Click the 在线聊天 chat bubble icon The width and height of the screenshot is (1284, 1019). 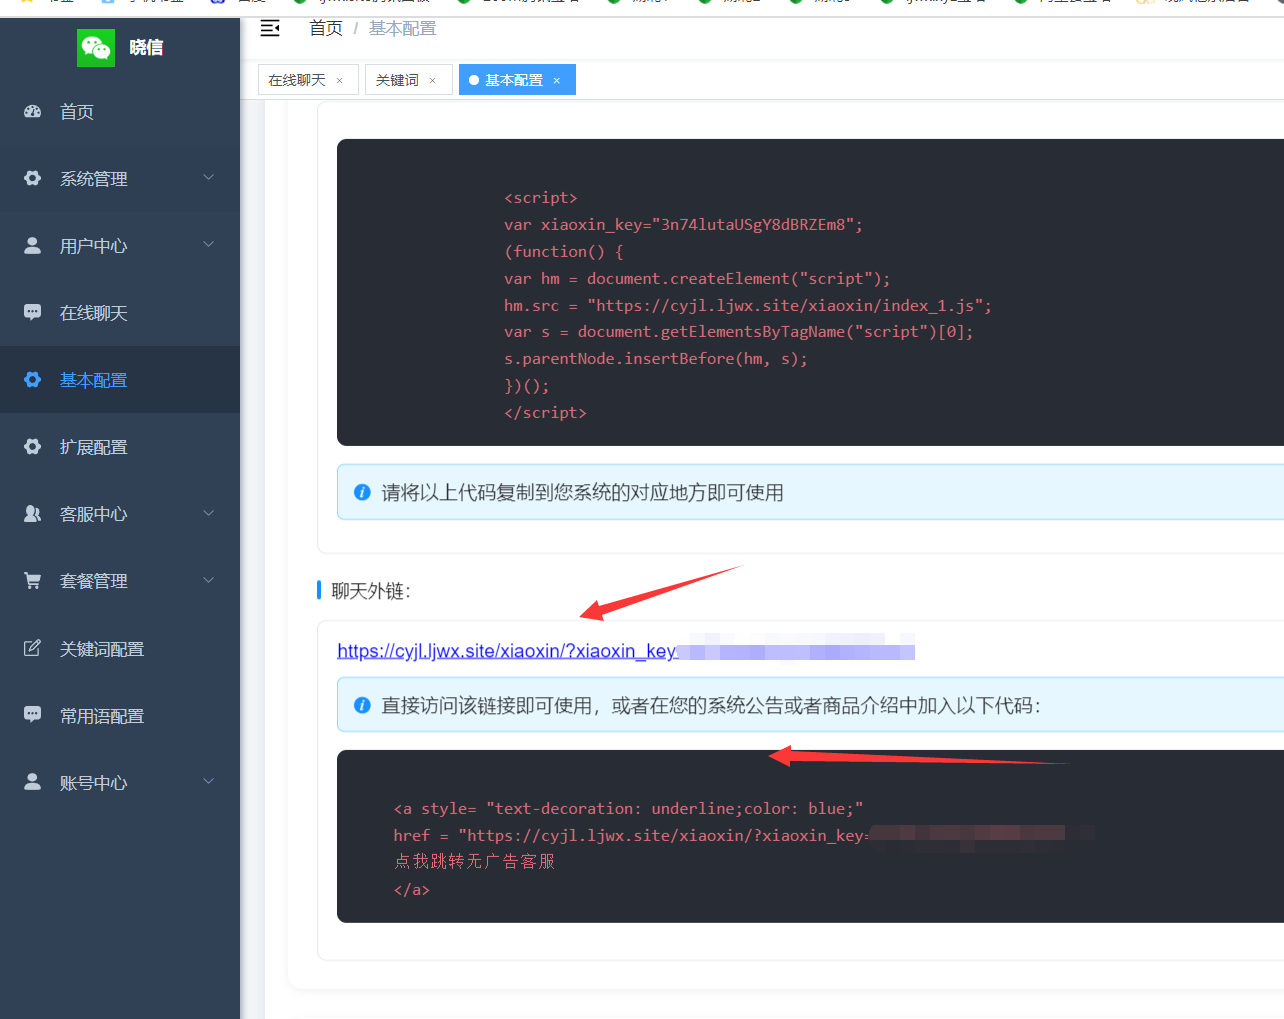pos(32,312)
